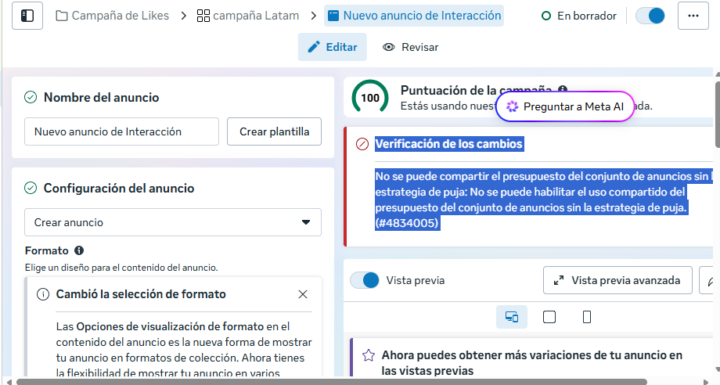Switch to the Revisar tab
720x385 pixels.
click(411, 47)
